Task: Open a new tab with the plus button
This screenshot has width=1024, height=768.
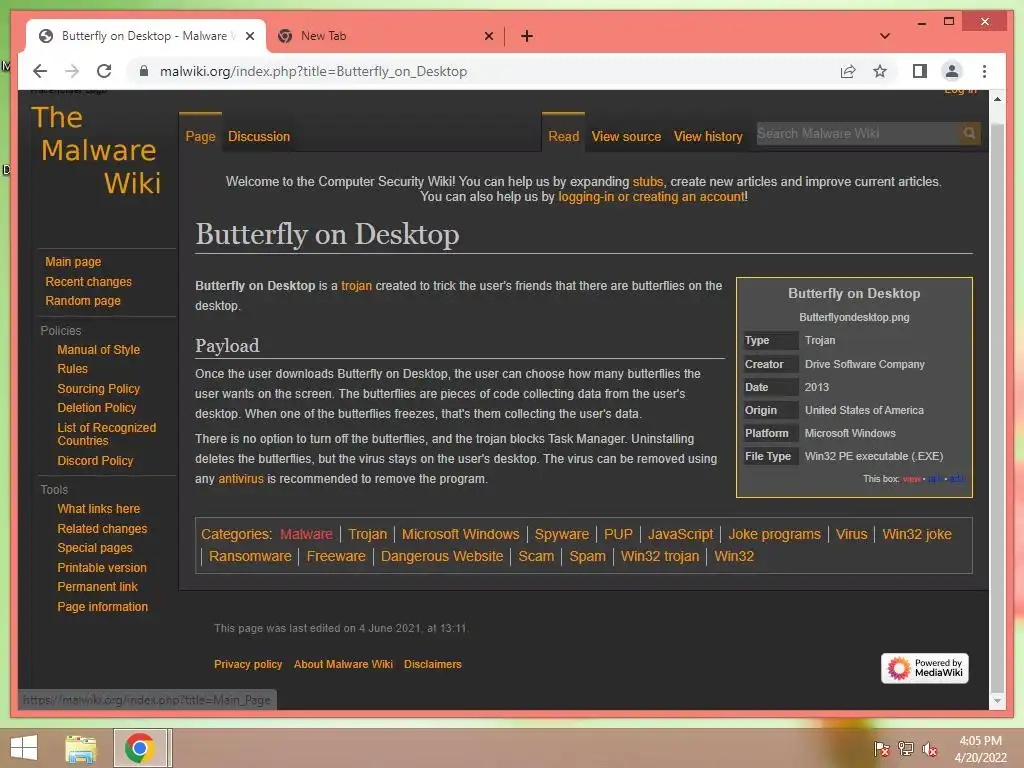Action: point(527,36)
